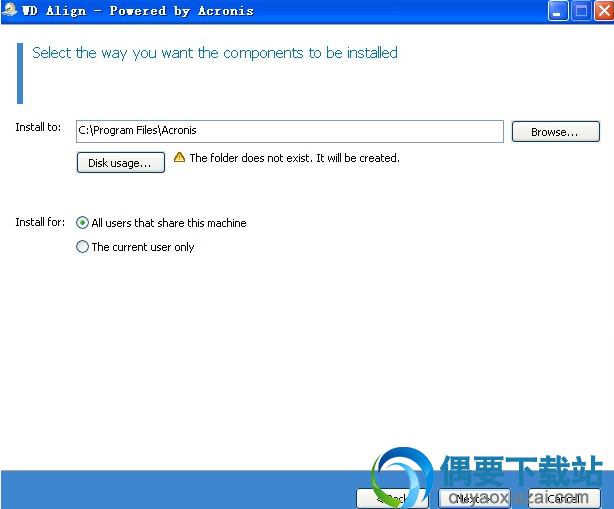Click the Browse... button
This screenshot has height=509, width=614.
pyautogui.click(x=555, y=132)
